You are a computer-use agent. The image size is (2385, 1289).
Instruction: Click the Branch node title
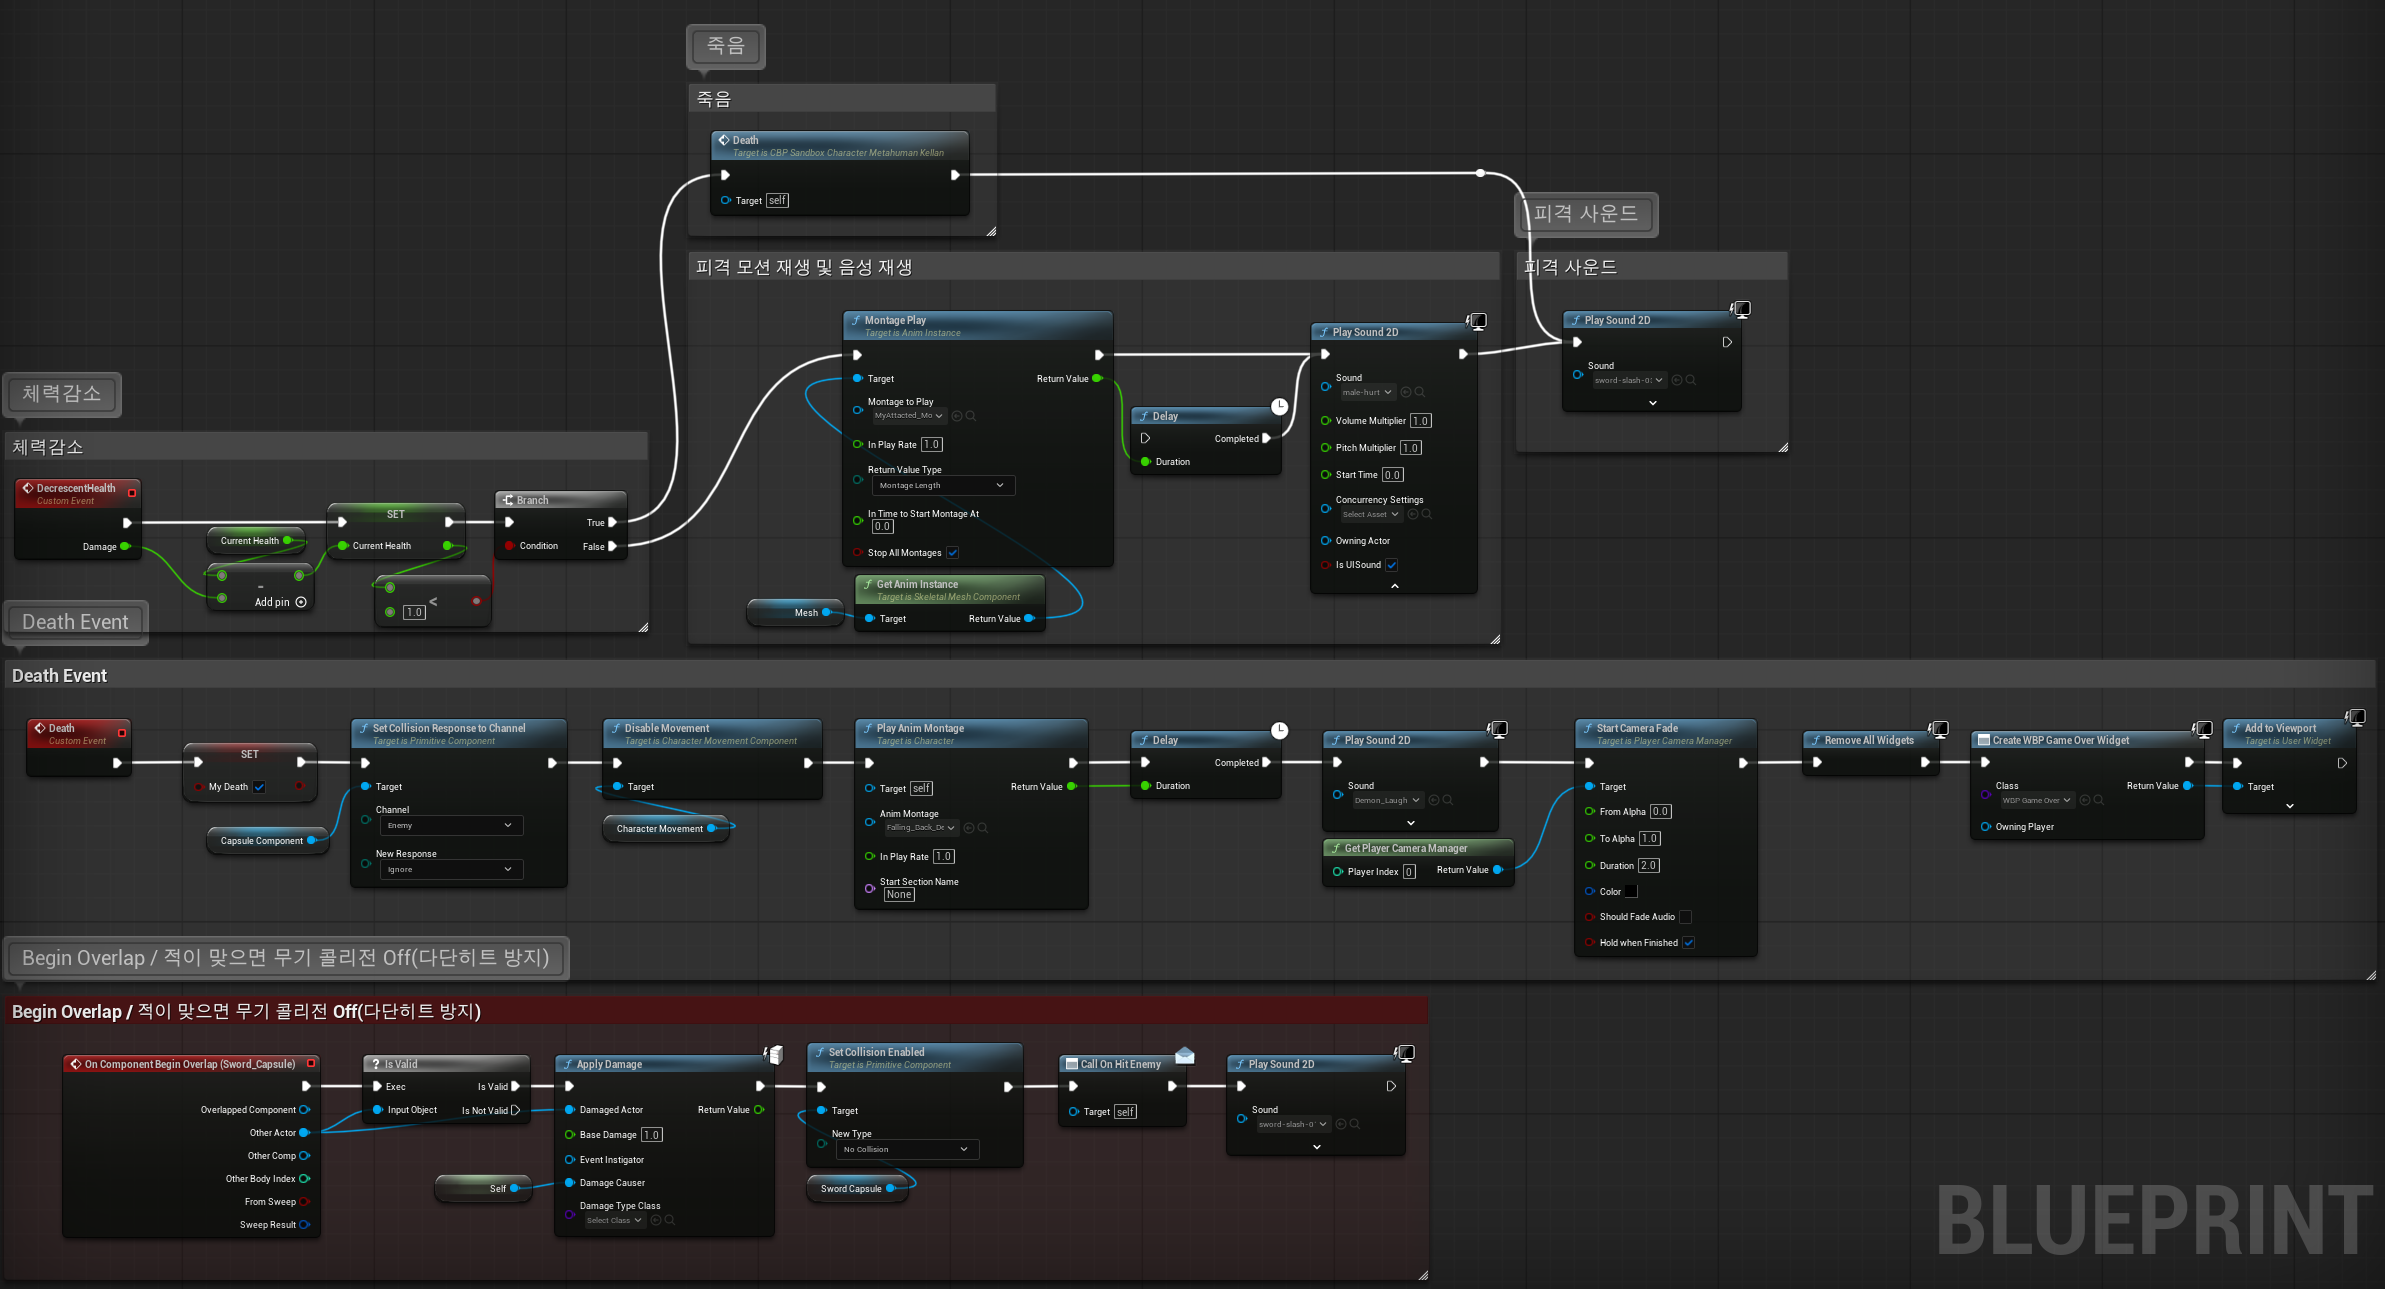(533, 500)
